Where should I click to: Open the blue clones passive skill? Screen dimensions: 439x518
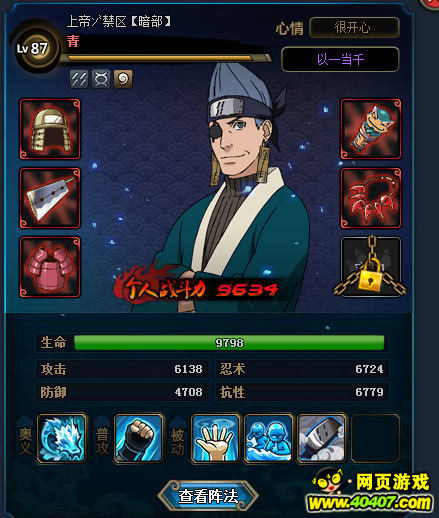point(268,438)
